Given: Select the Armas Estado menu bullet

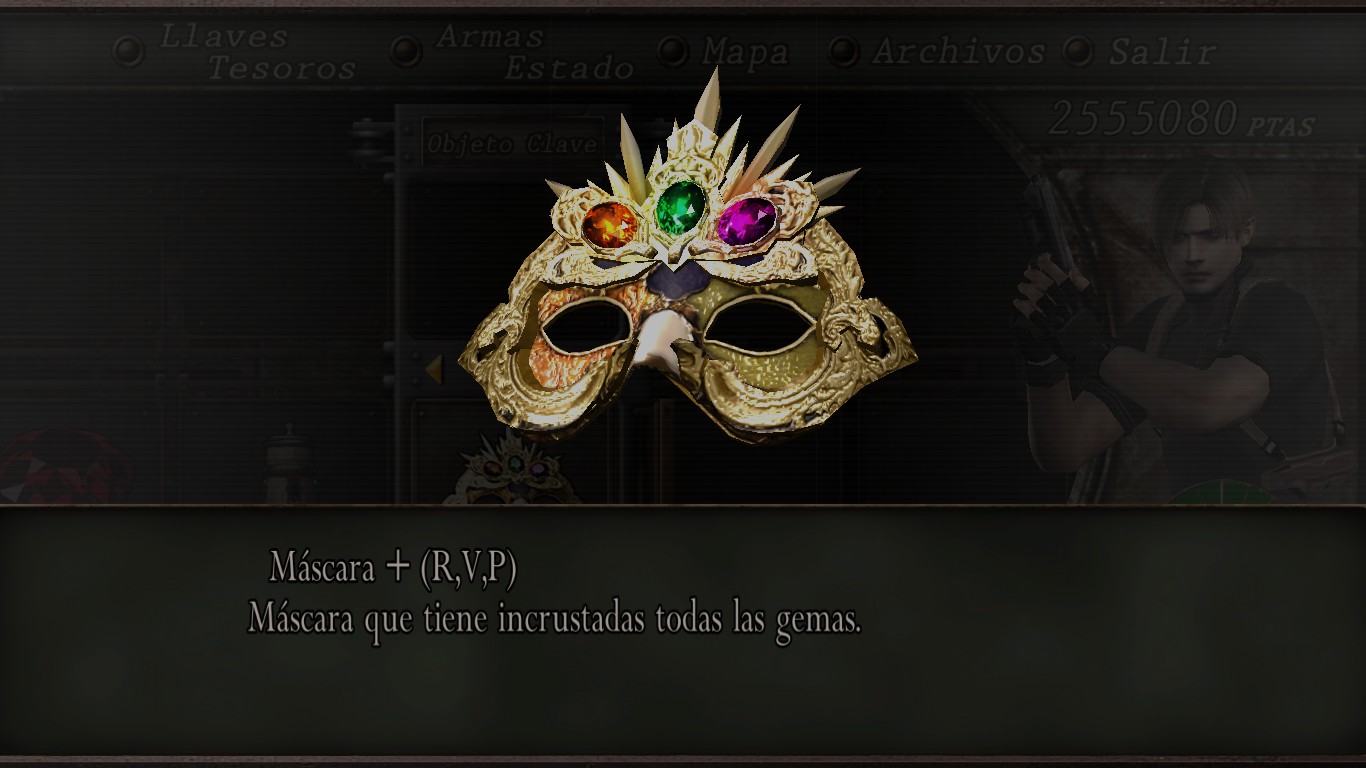Looking at the screenshot, I should [405, 51].
